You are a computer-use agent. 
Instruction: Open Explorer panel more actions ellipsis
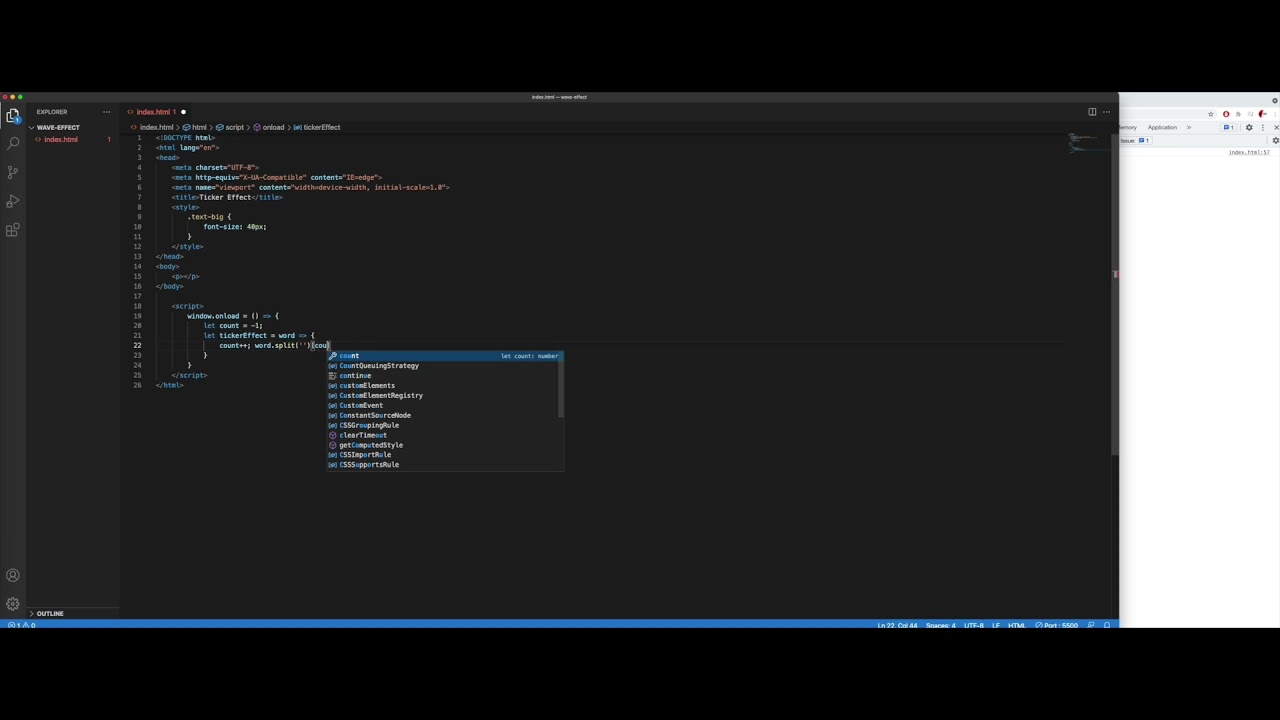[107, 112]
